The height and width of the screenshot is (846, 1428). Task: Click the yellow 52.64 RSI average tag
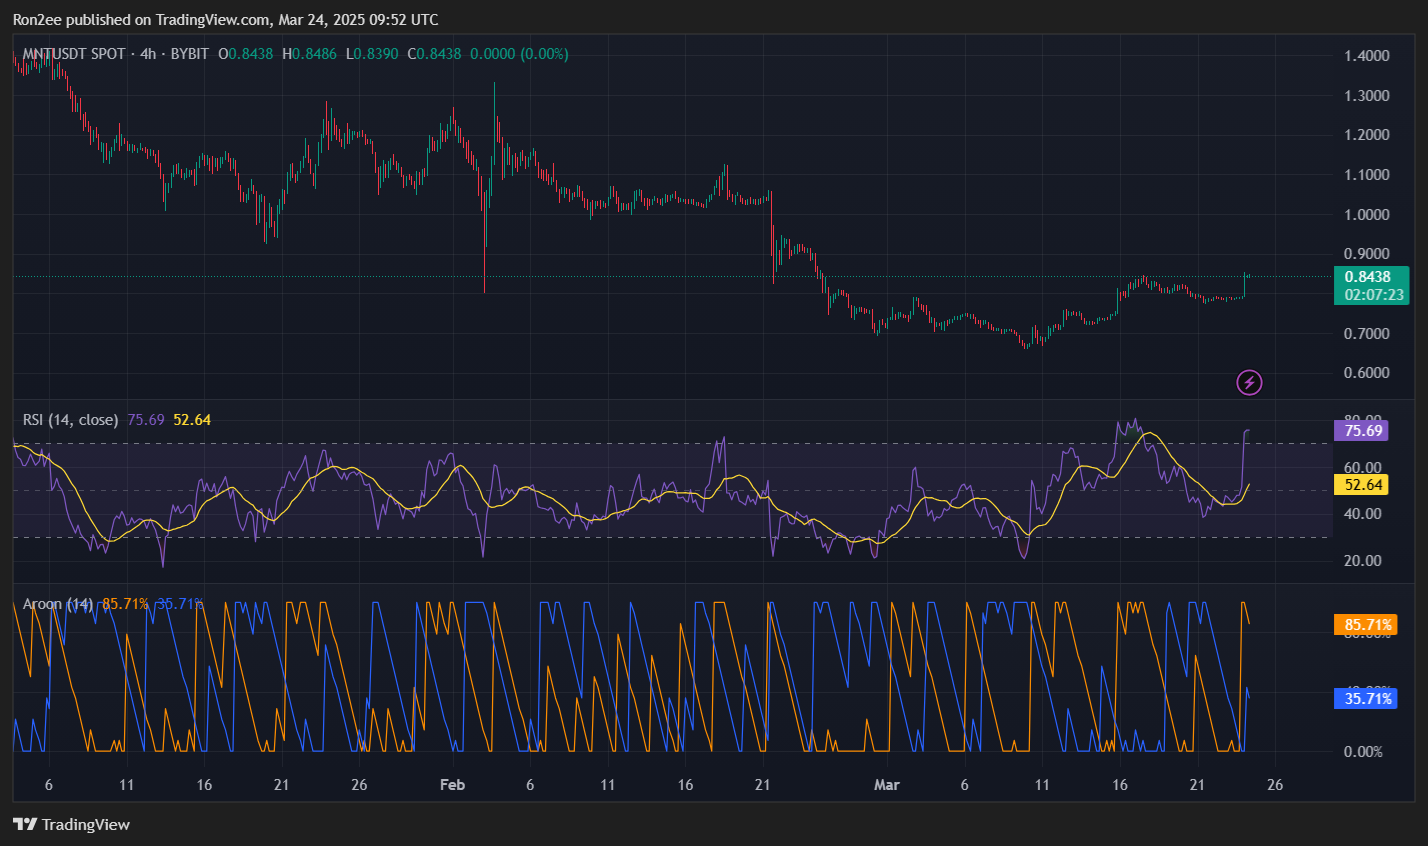coord(1363,485)
